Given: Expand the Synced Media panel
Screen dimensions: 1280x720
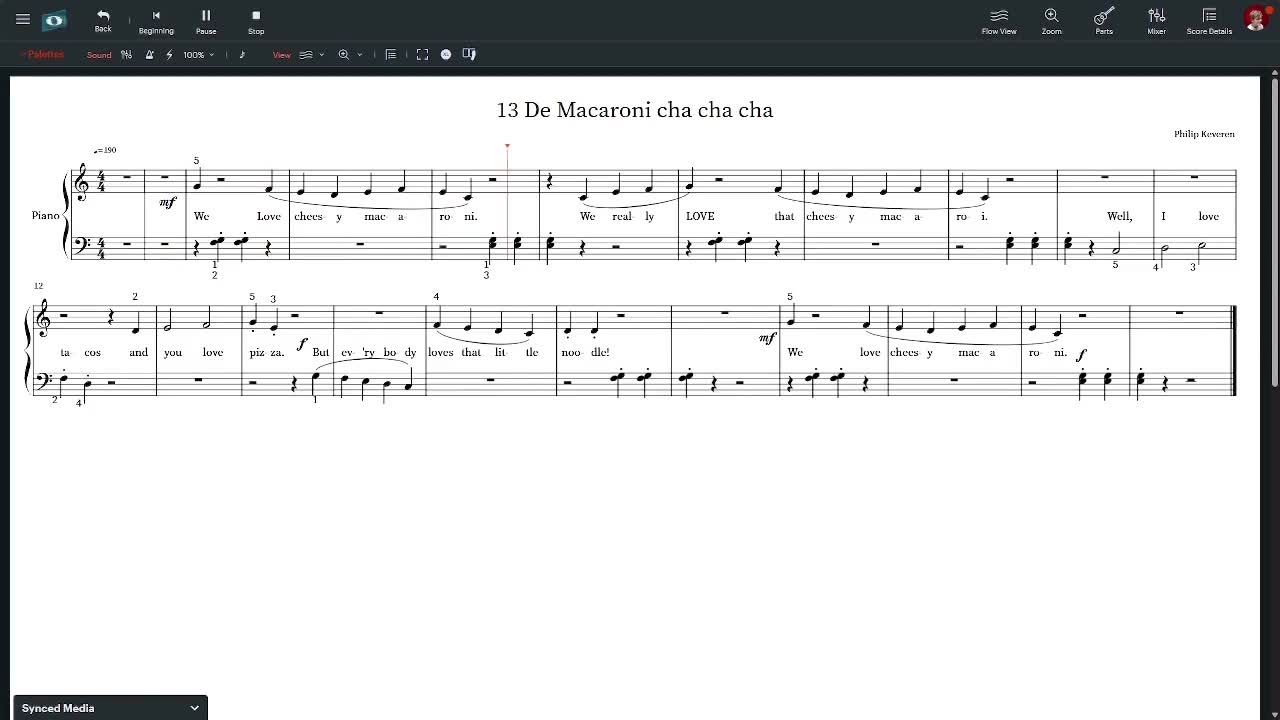Looking at the screenshot, I should point(110,708).
